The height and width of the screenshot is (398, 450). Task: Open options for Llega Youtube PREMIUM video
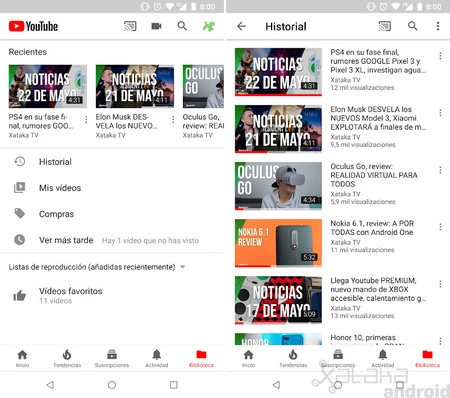(440, 284)
